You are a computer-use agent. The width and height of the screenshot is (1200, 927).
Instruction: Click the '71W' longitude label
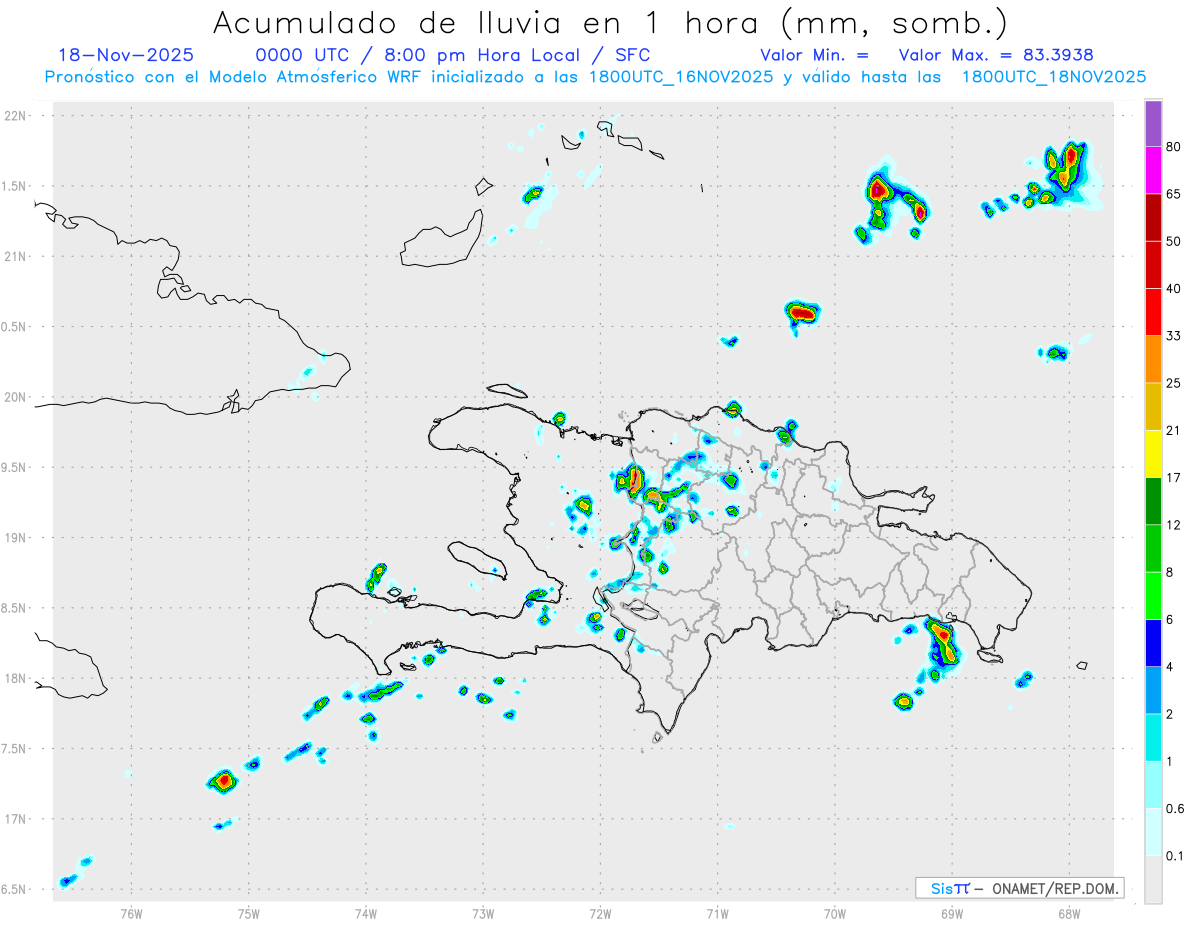point(717,913)
